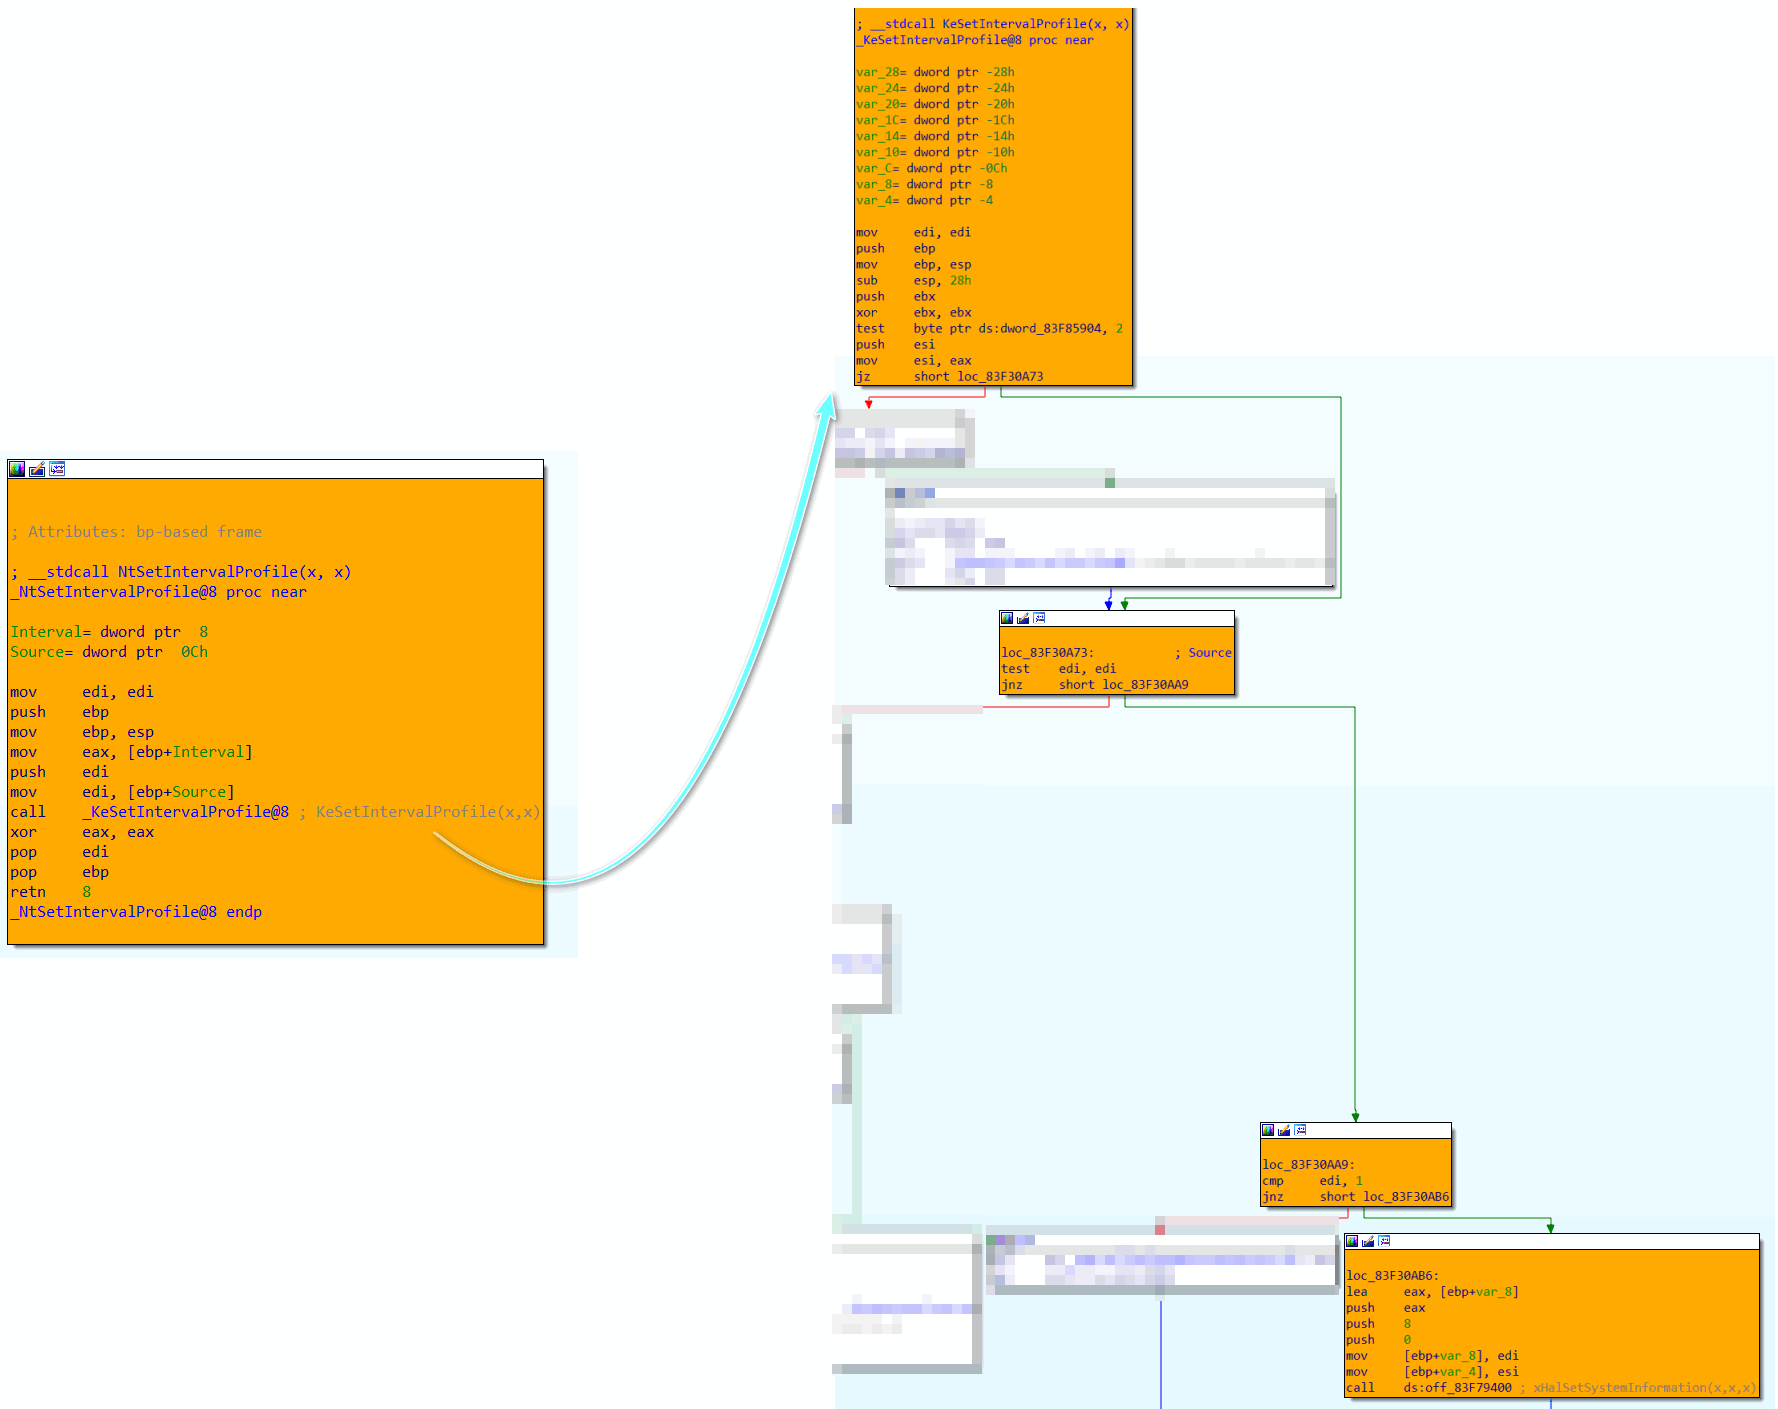The height and width of the screenshot is (1409, 1778).
Task: Open node color picker on loc_83F30AB6 block
Action: click(x=1352, y=1241)
